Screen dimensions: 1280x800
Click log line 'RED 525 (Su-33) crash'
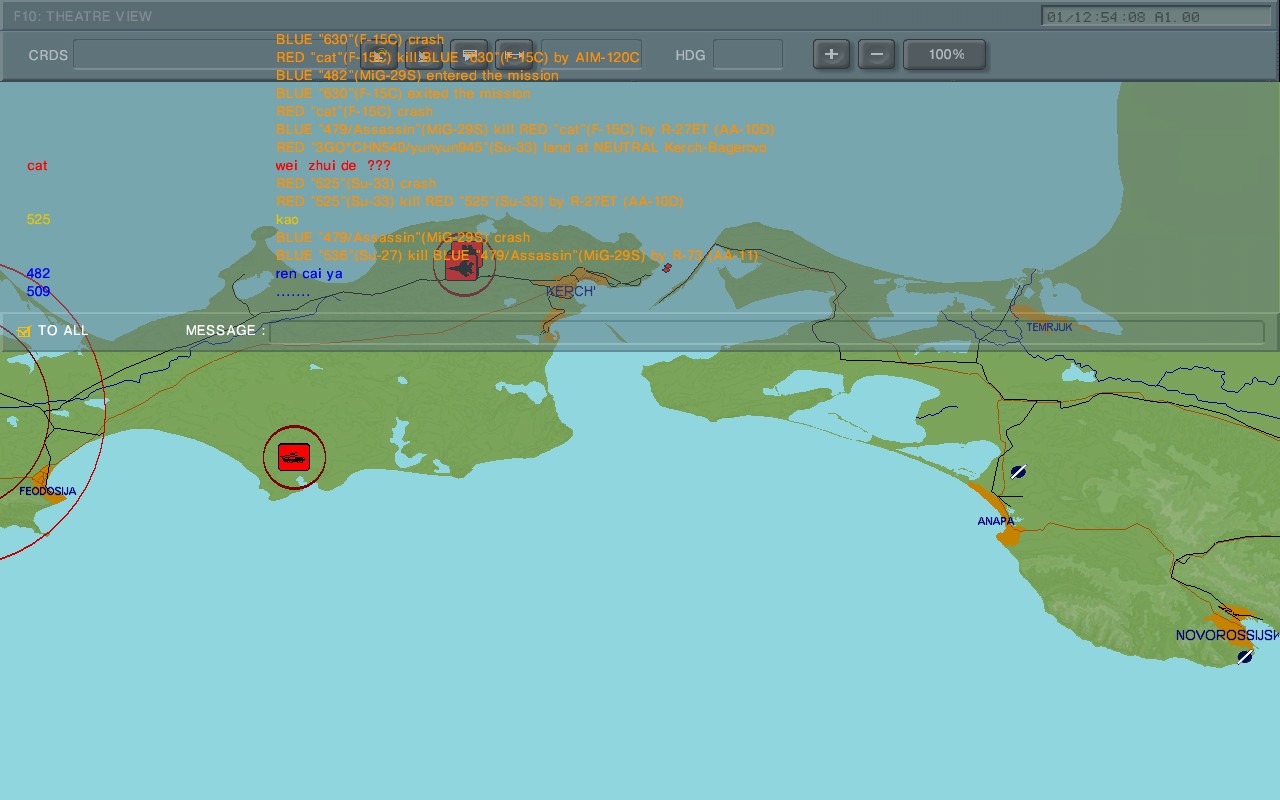356,183
